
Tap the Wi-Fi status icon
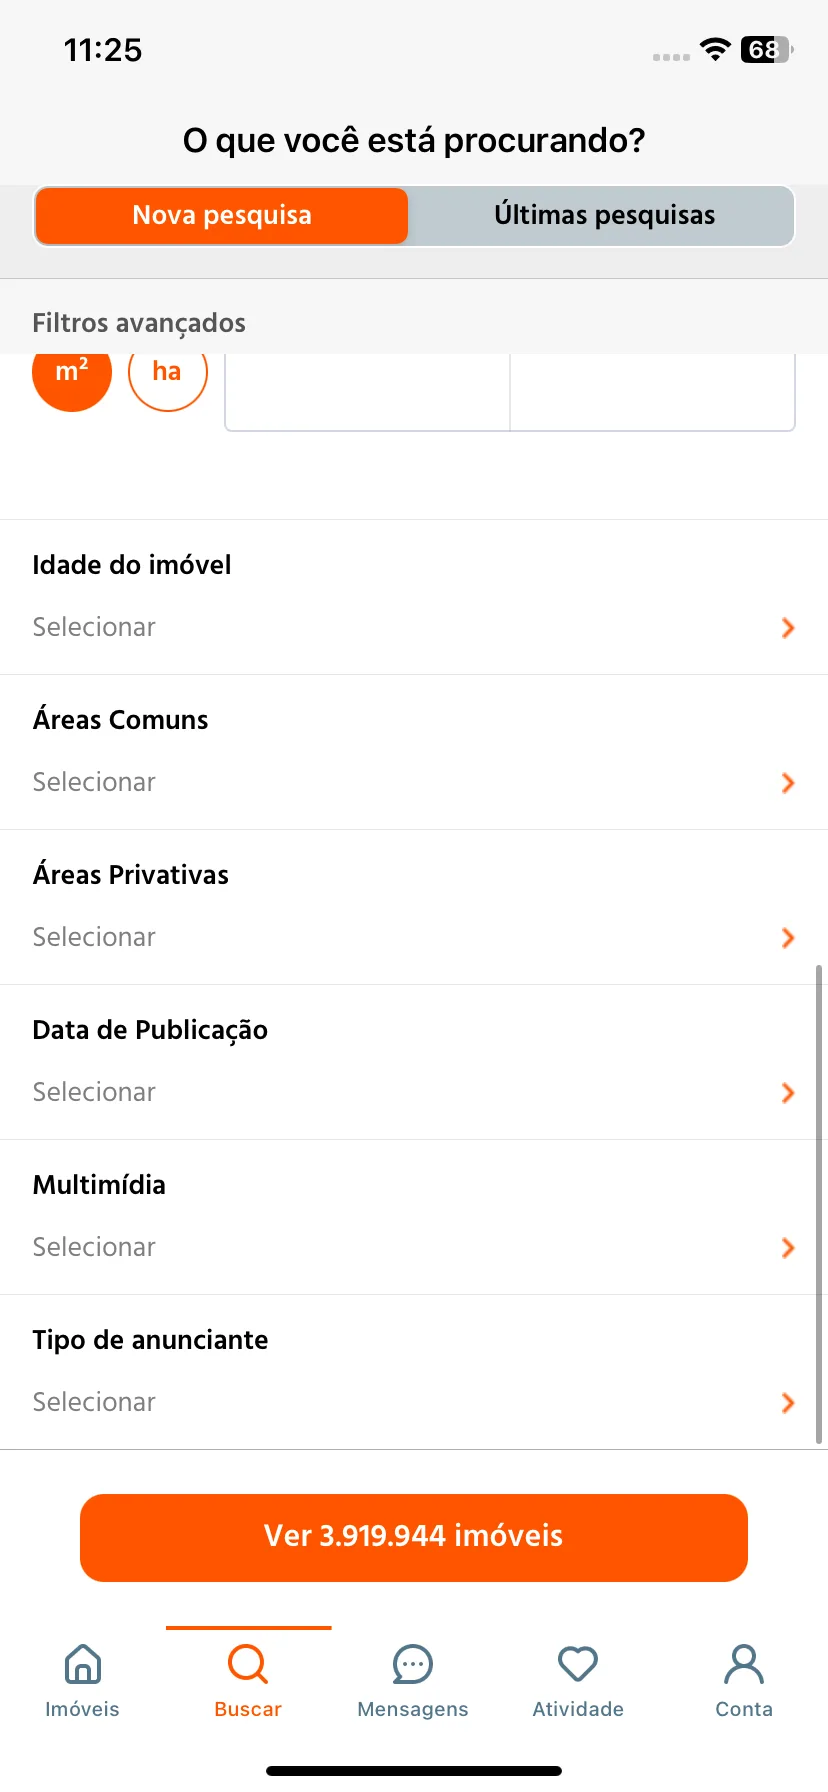[x=715, y=49]
